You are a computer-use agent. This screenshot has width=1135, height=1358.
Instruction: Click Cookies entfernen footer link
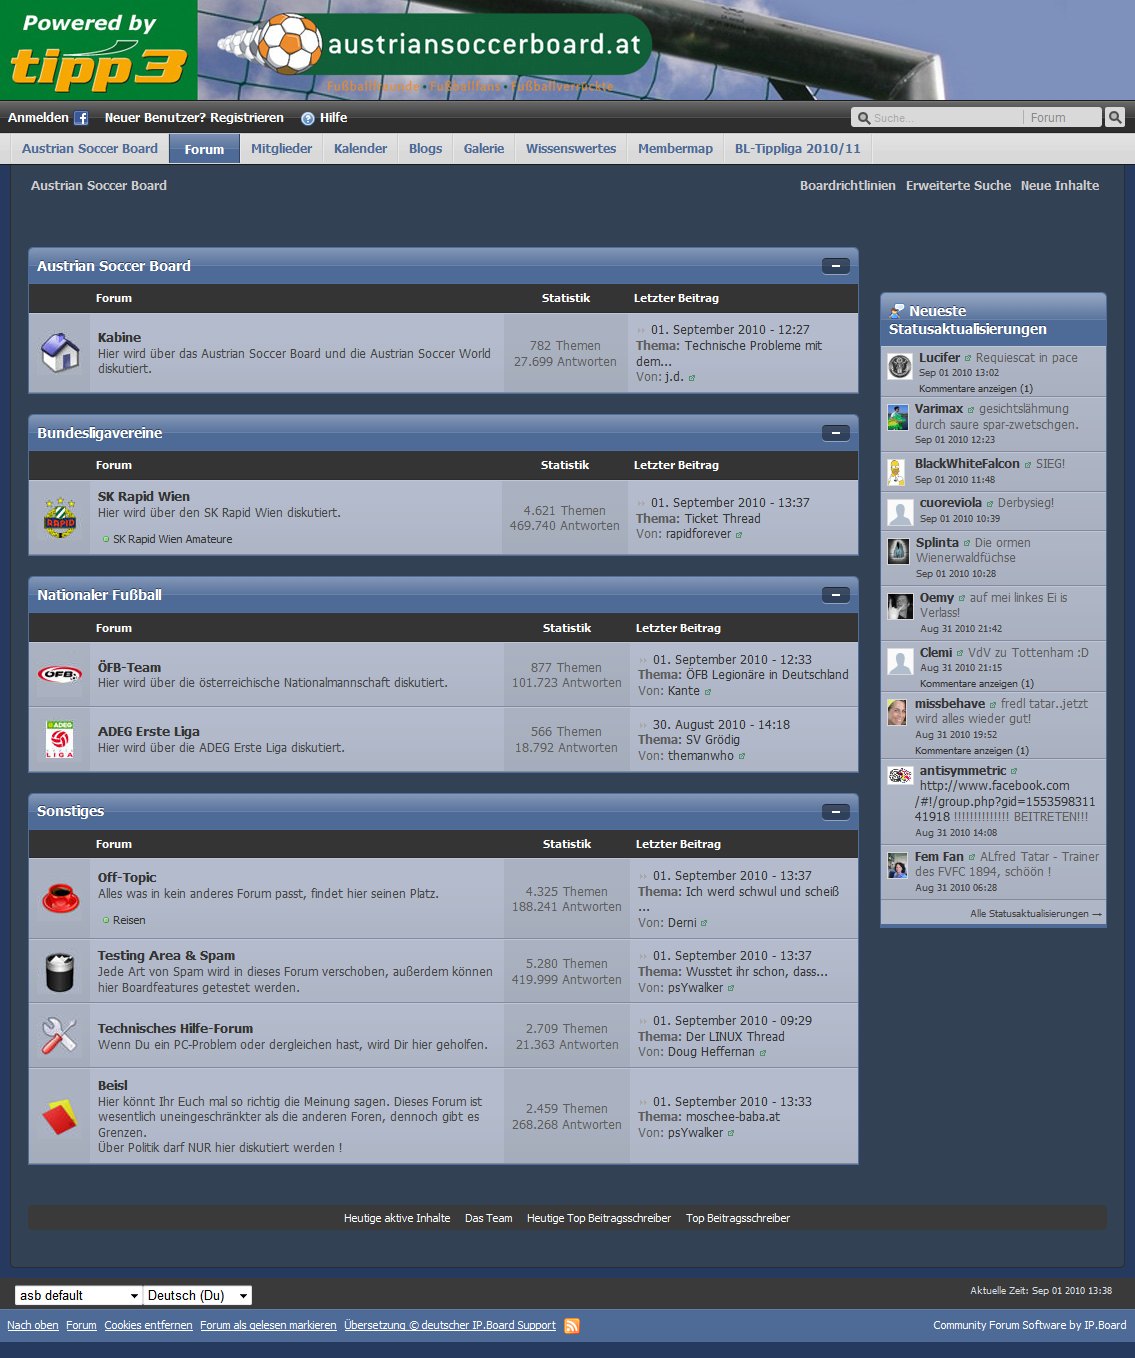click(x=148, y=1326)
